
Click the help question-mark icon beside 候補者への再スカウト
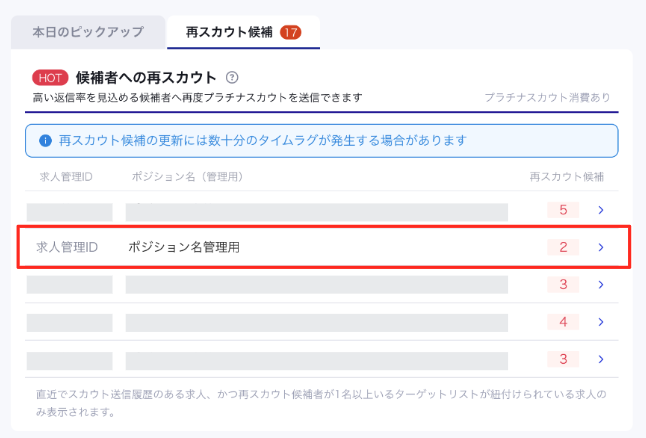point(232,77)
